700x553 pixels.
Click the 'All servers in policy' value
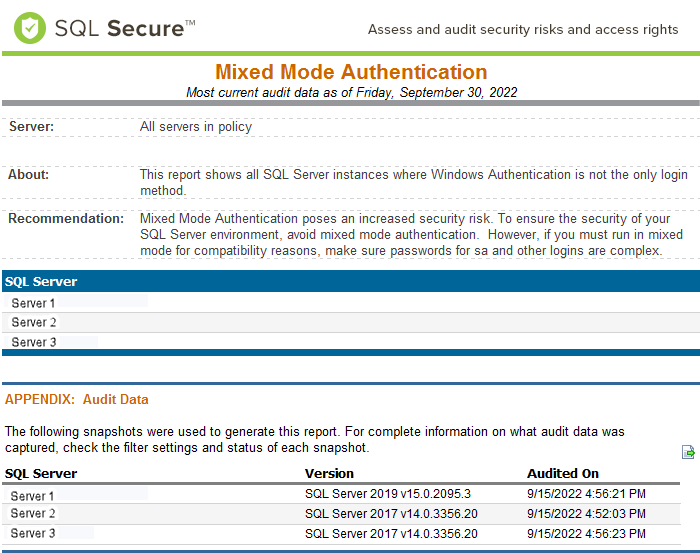coord(196,127)
